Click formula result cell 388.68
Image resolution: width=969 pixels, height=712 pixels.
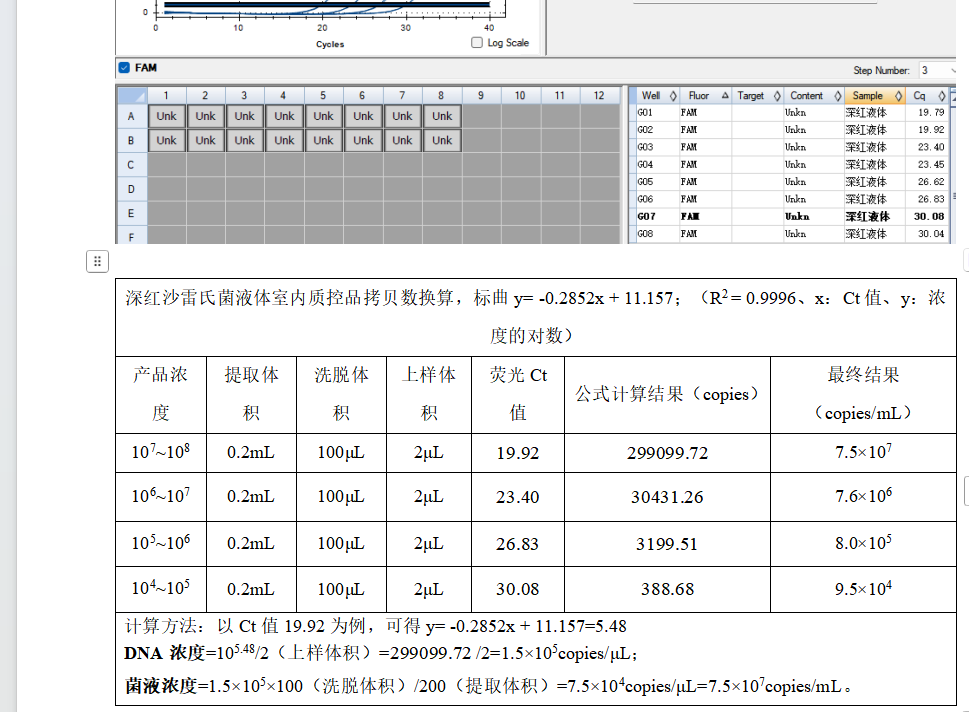(667, 589)
